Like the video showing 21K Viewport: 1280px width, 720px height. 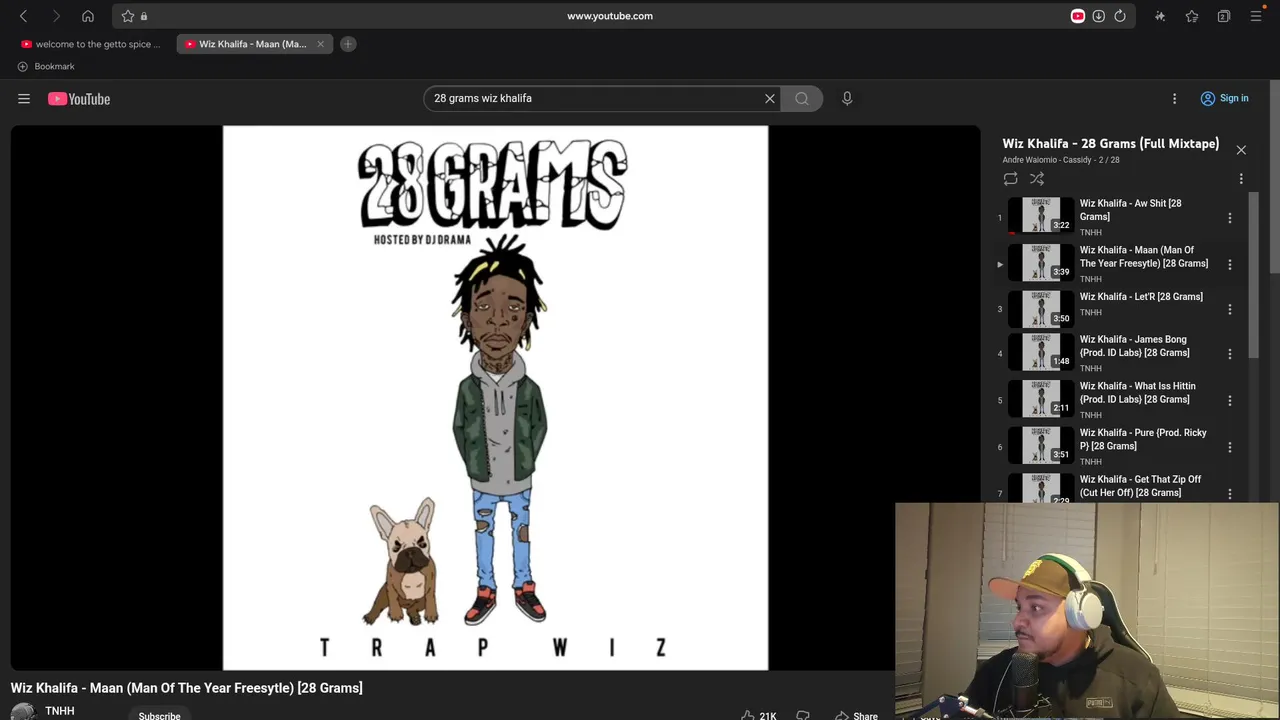coord(759,716)
